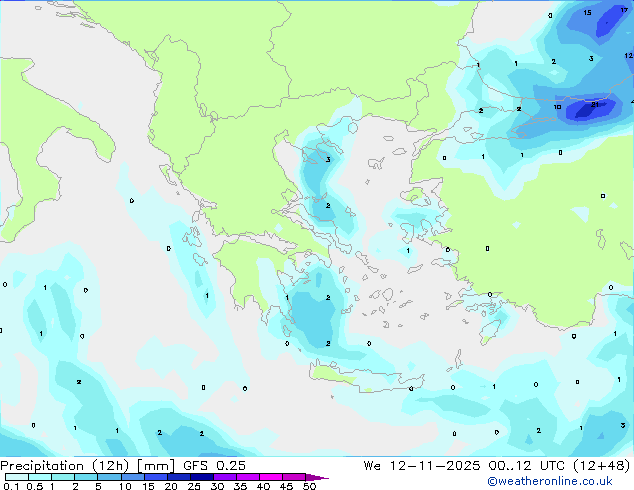Viewport: 634px width, 490px height.
Task: Select the 5–10 mm legend color swatch
Action: pyautogui.click(x=109, y=477)
